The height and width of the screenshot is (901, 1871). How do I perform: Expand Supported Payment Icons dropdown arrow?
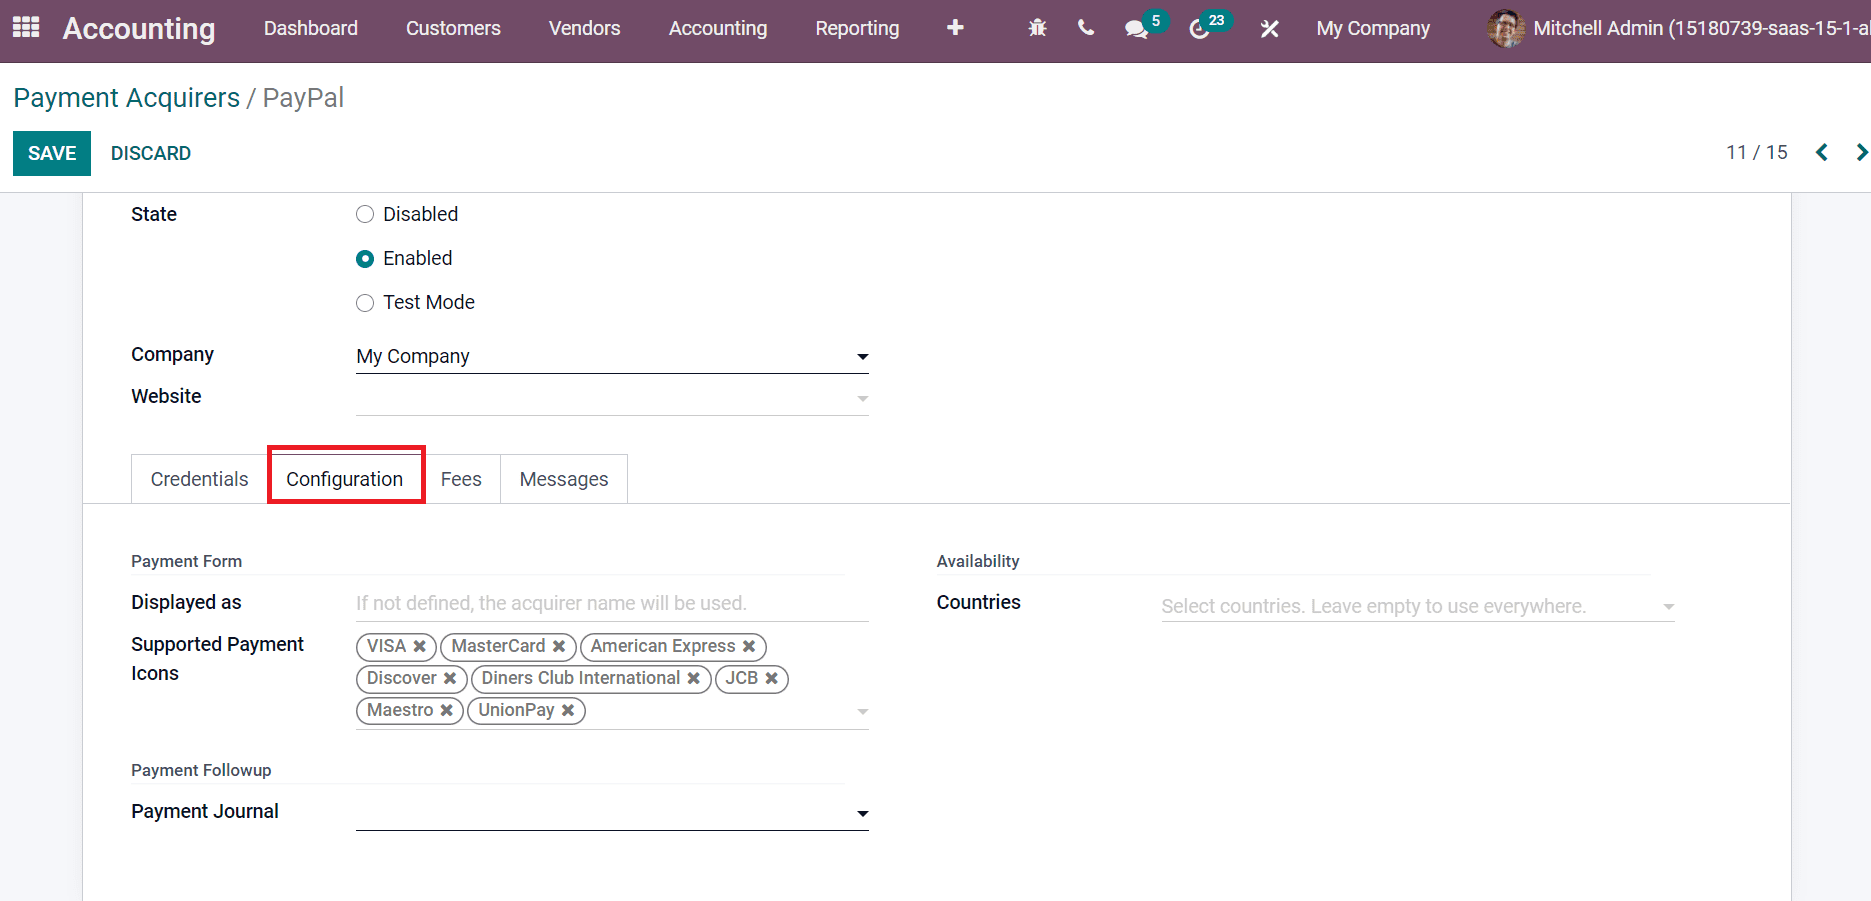coord(862,712)
